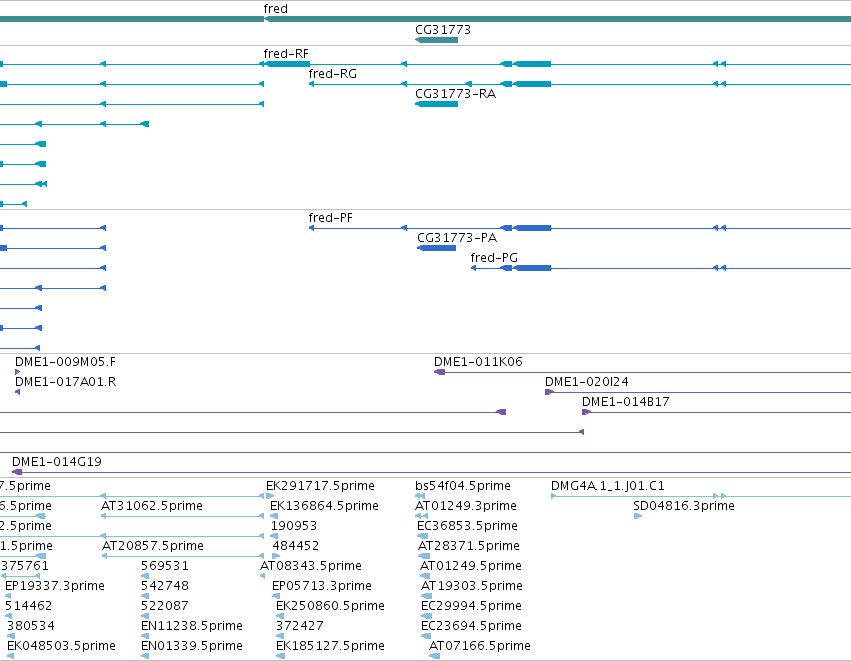Click the AT01249.3prime EST label

[466, 506]
